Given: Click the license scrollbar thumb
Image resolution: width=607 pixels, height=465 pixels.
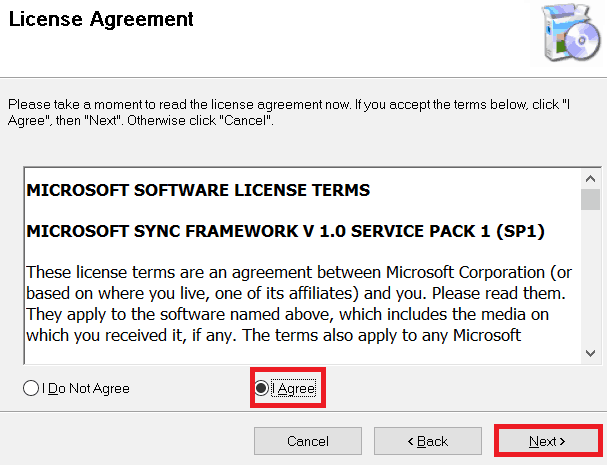Looking at the screenshot, I should [x=590, y=199].
